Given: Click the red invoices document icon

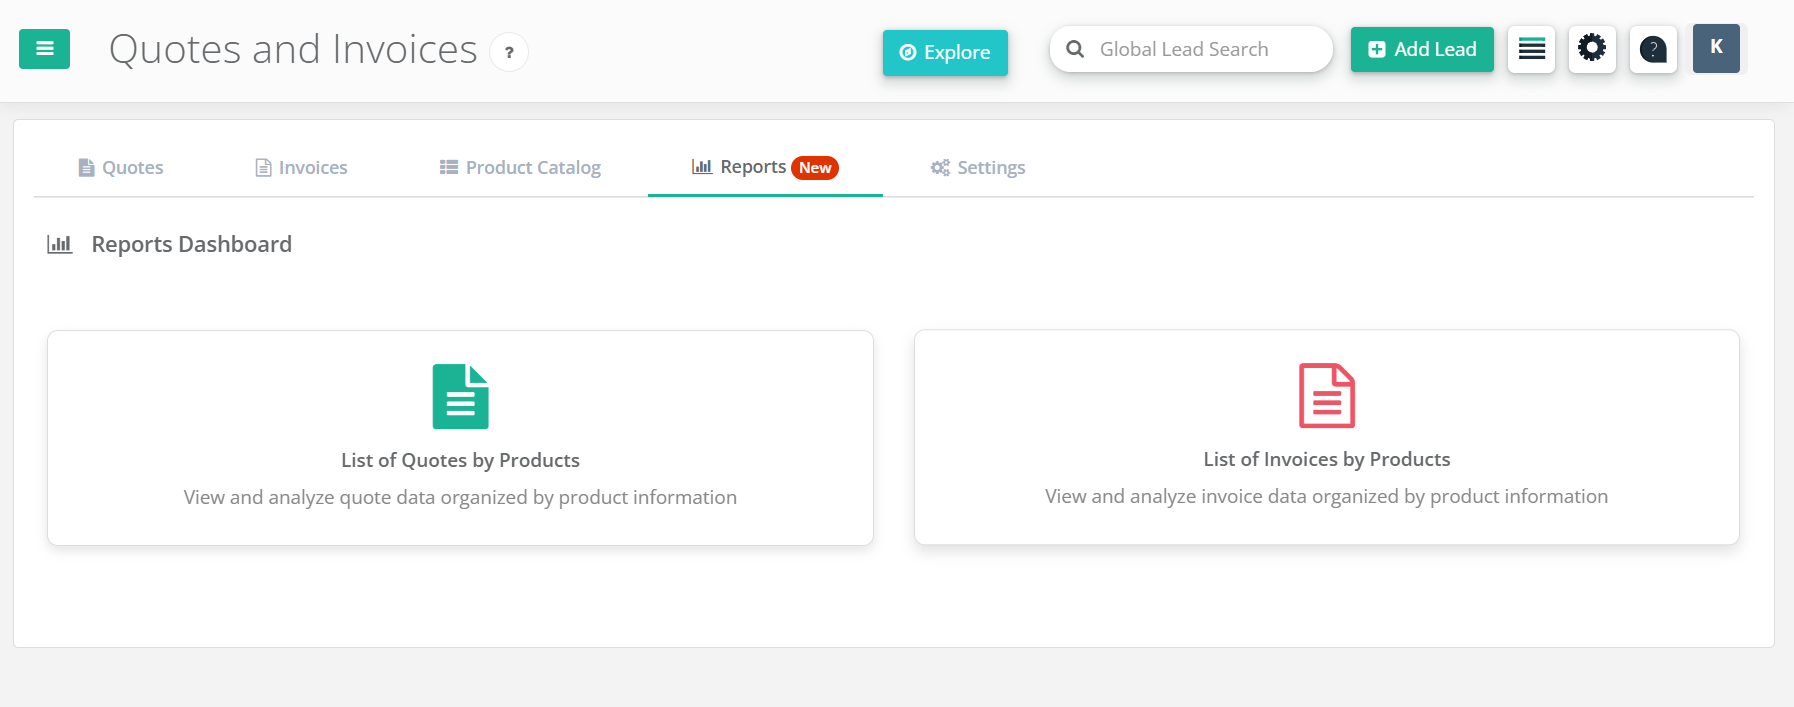Looking at the screenshot, I should pos(1327,395).
